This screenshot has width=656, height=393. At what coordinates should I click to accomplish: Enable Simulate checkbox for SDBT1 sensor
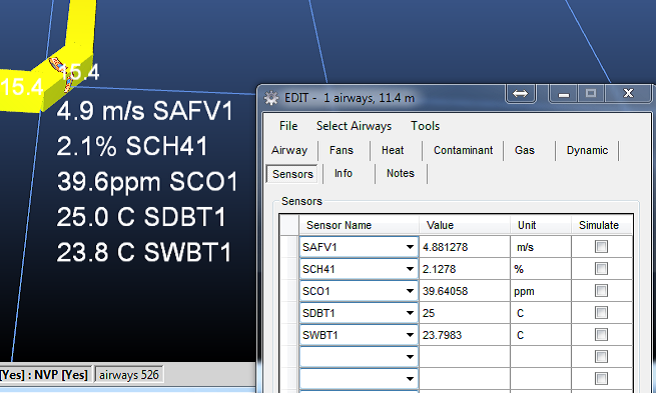tap(601, 313)
